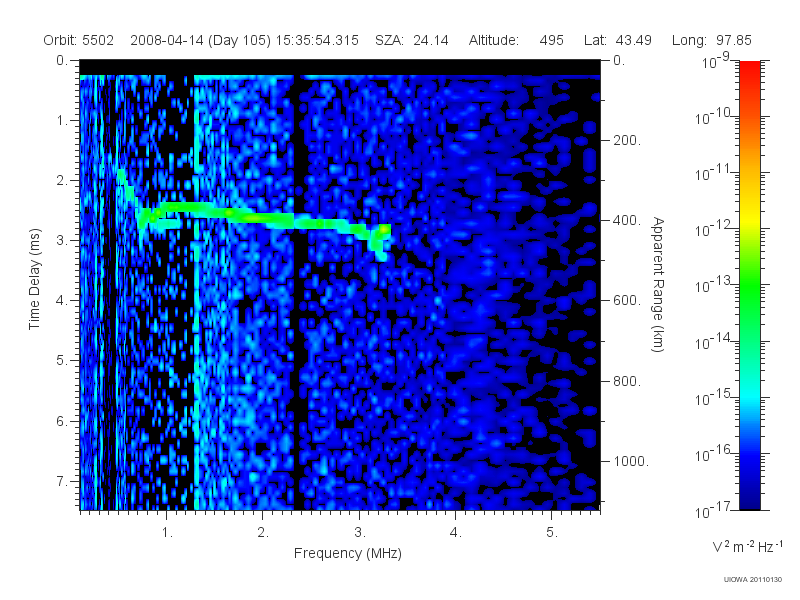The width and height of the screenshot is (800, 600).
Task: Click the UIOWA 20110130 credit text
Action: (753, 580)
